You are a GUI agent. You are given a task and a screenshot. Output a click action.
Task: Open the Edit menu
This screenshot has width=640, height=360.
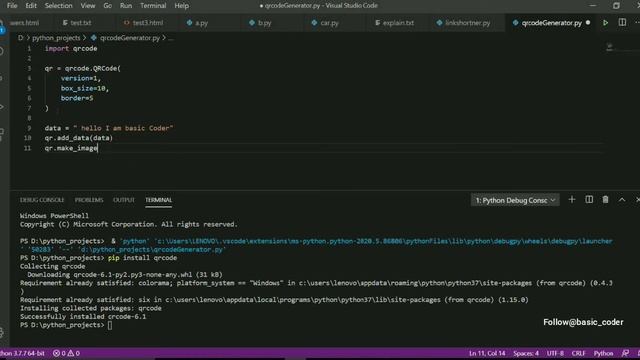(x=31, y=6)
